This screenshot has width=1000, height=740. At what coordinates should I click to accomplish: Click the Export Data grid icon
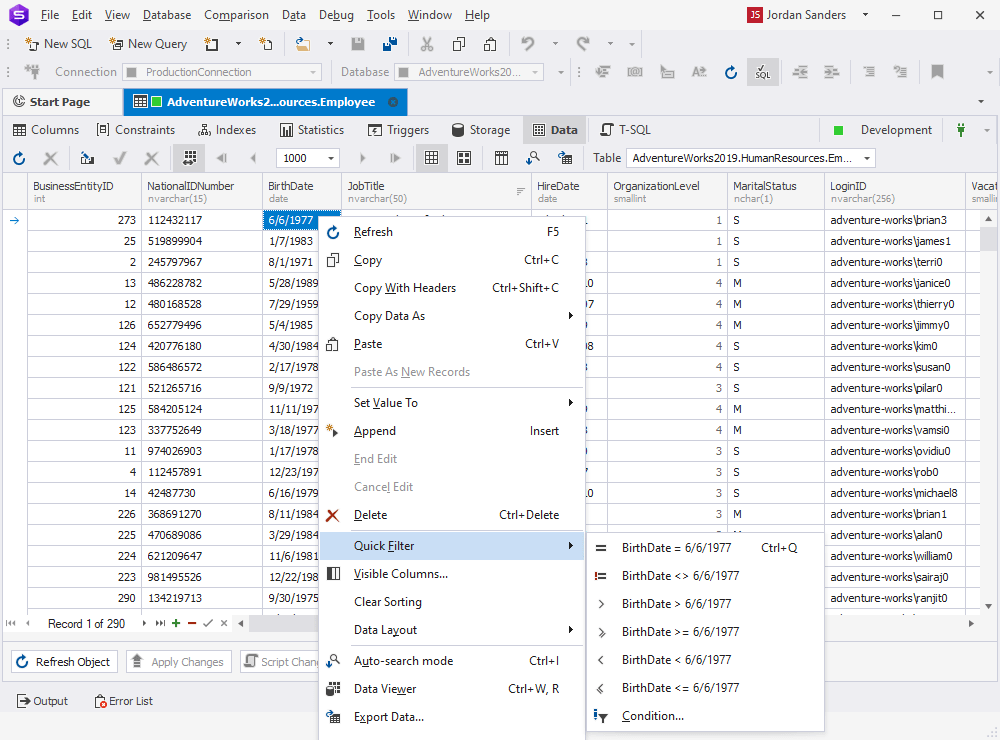567,158
